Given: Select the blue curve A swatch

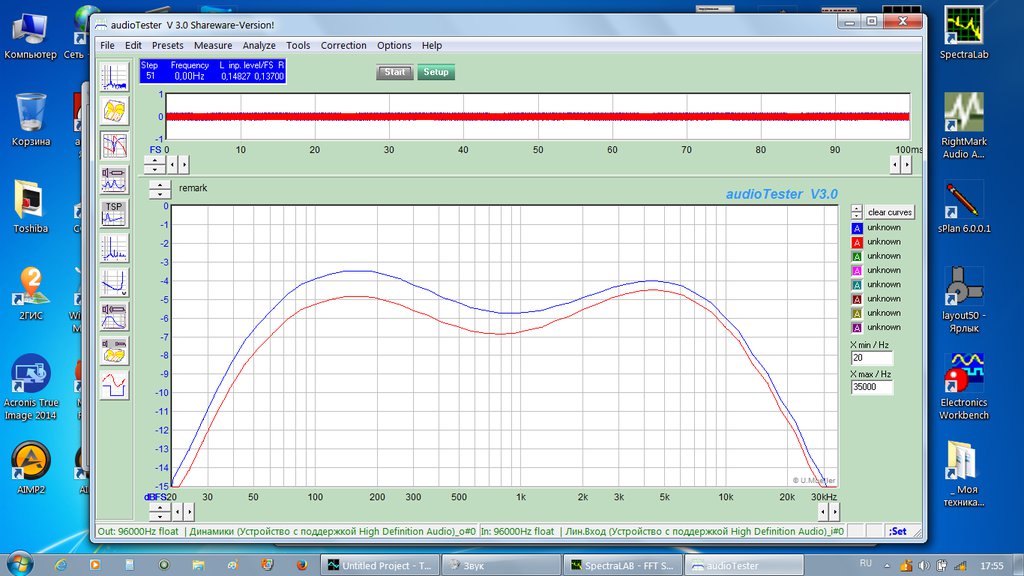Looking at the screenshot, I should pos(857,228).
